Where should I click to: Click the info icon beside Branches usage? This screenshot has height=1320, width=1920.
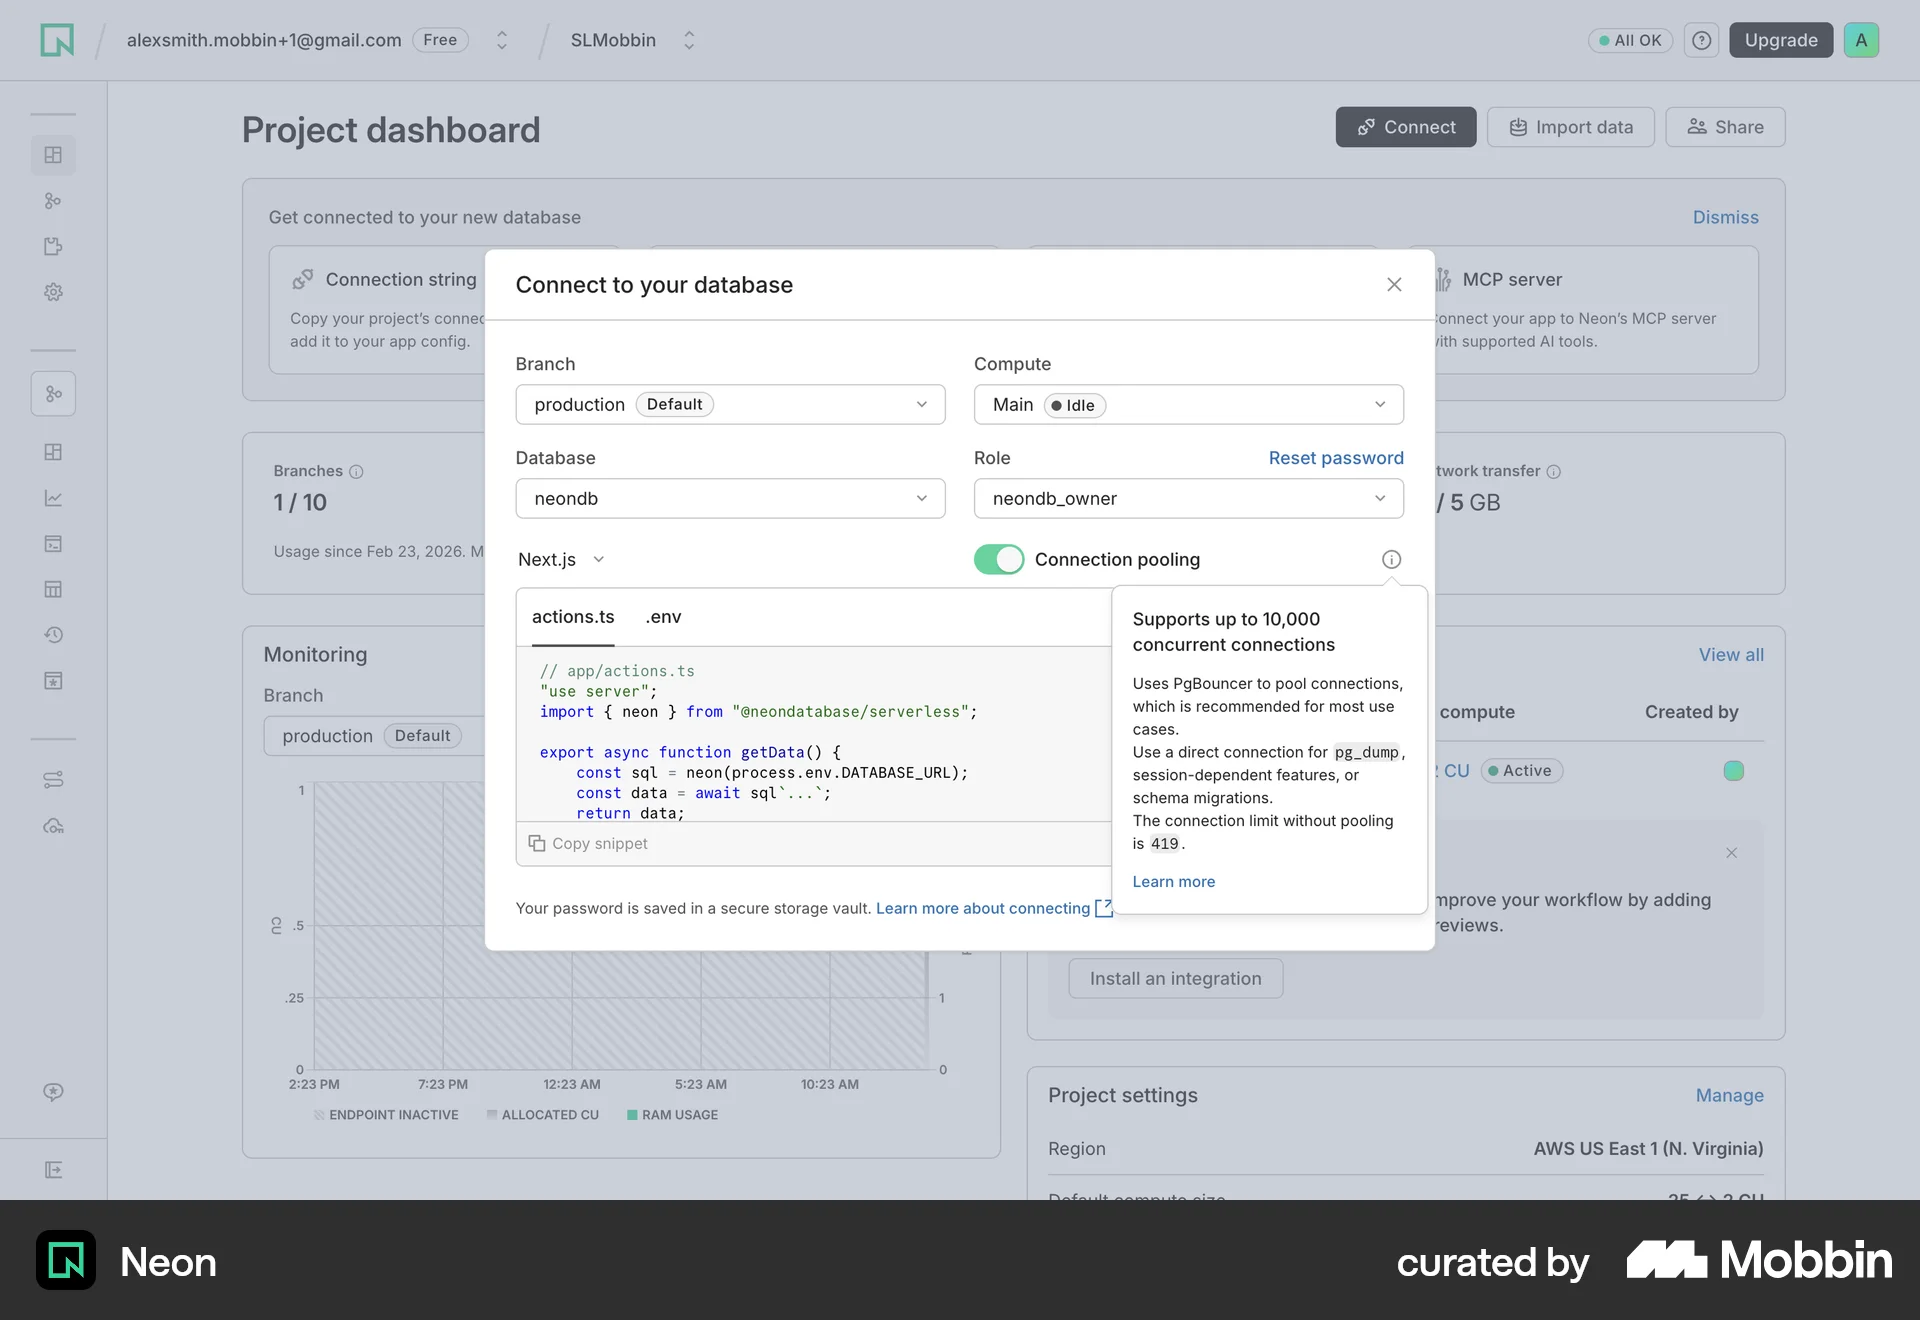pos(356,471)
